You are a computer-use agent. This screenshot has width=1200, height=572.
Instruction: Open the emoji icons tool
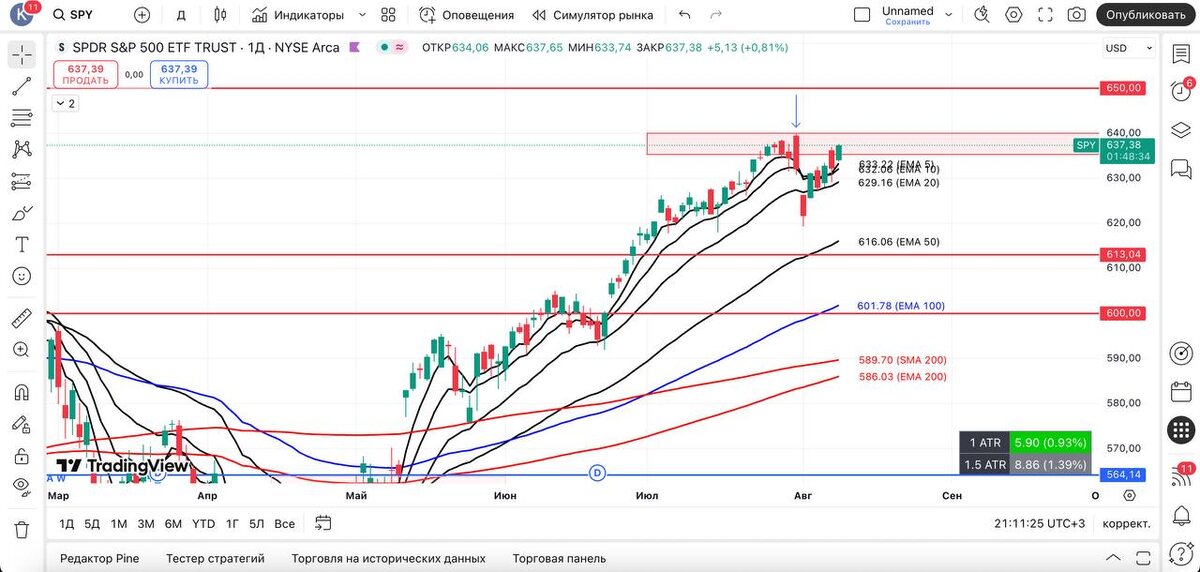(22, 276)
